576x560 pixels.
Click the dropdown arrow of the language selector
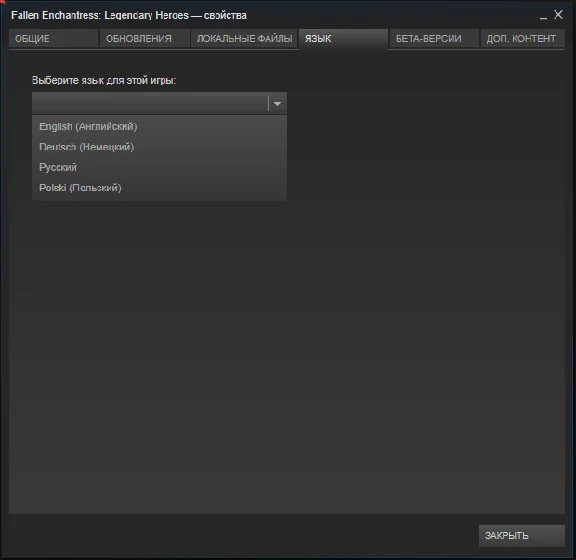tap(277, 104)
